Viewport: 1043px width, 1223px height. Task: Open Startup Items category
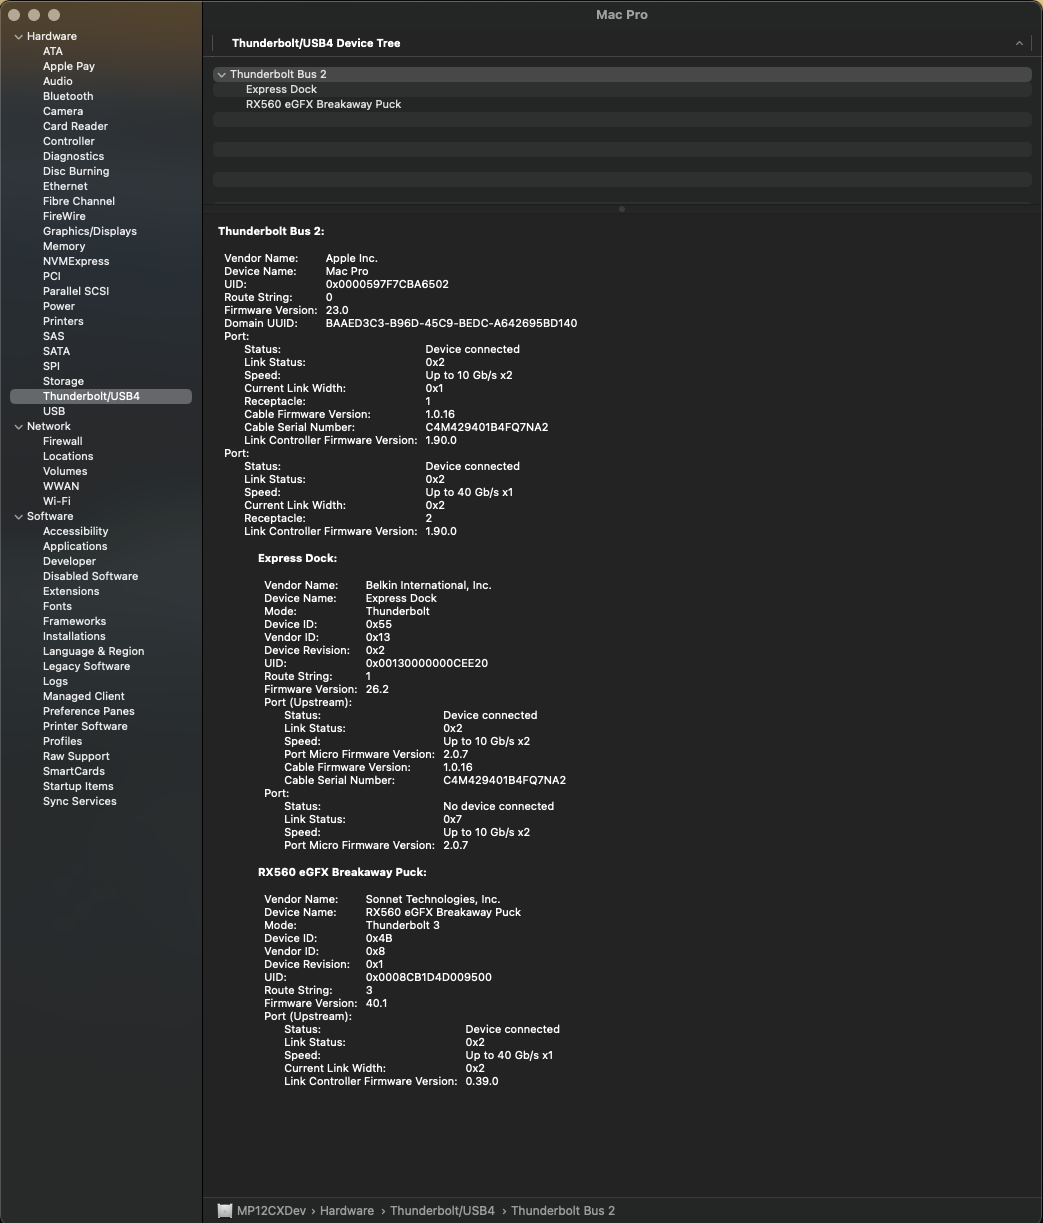tap(78, 786)
